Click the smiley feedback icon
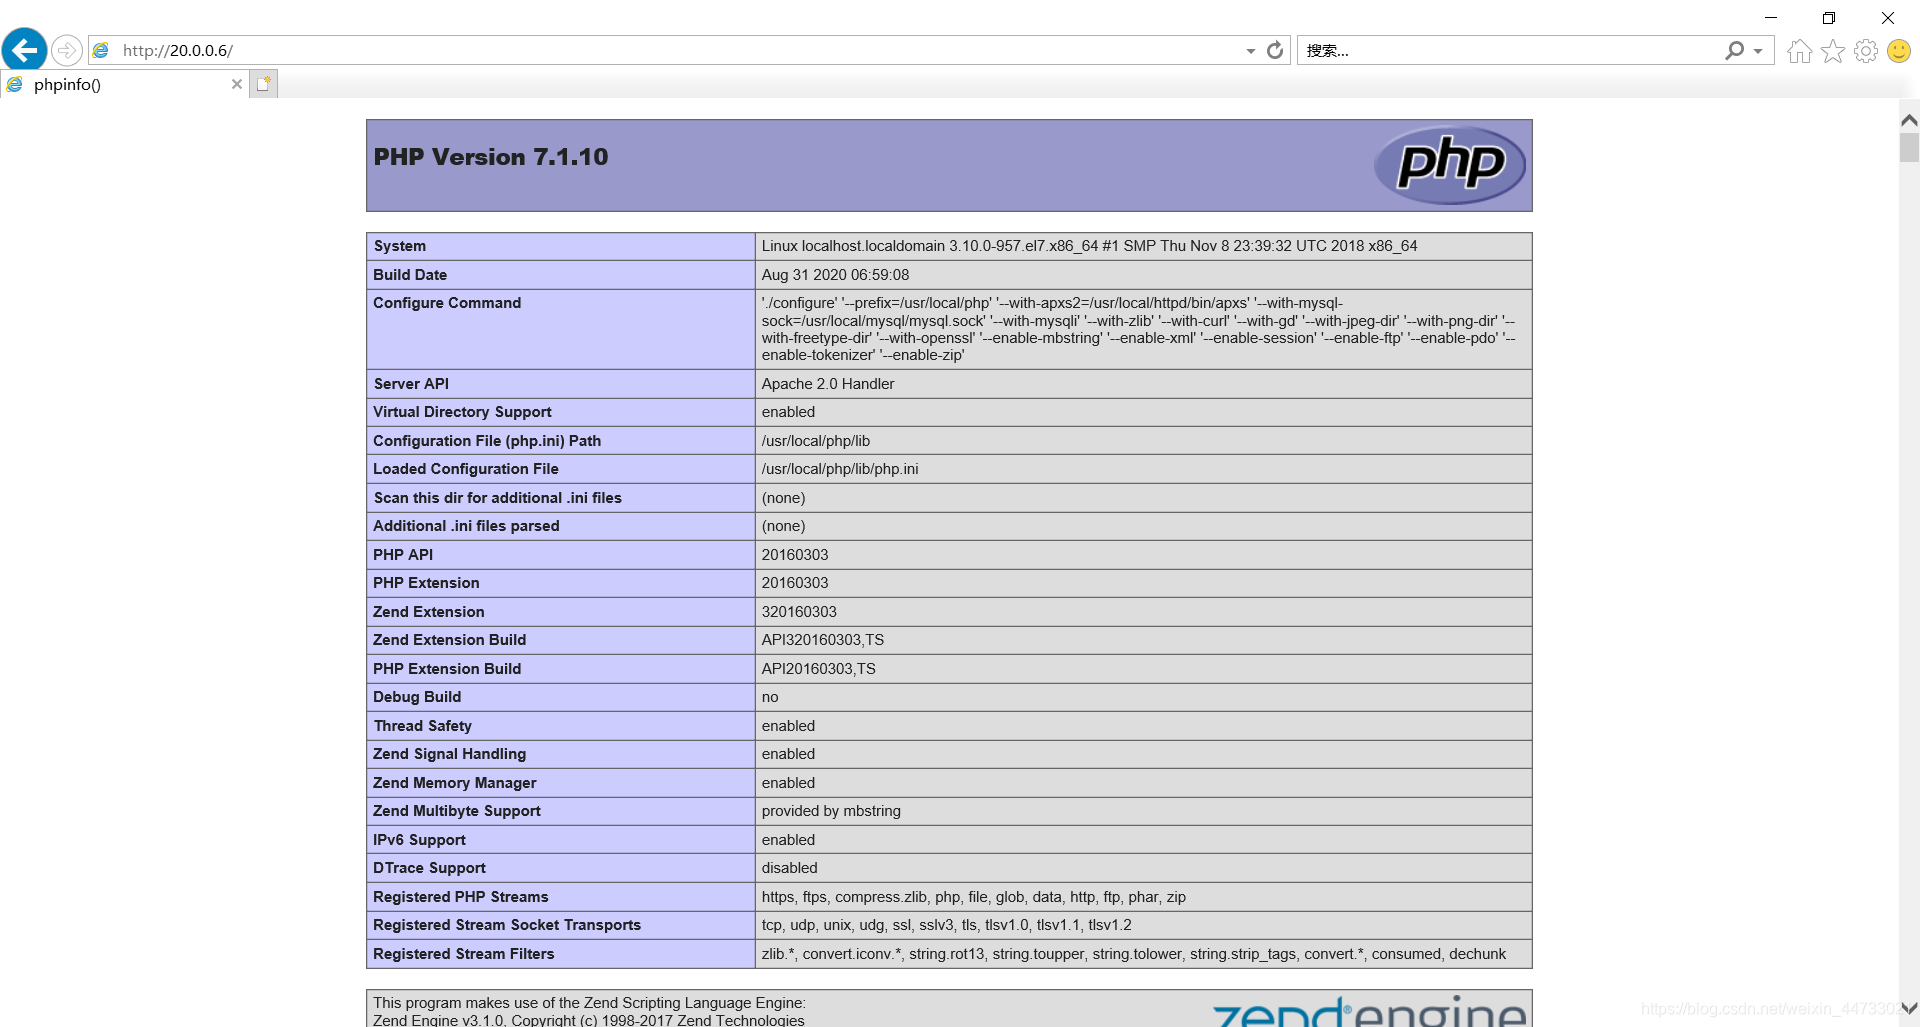1920x1027 pixels. 1899,51
